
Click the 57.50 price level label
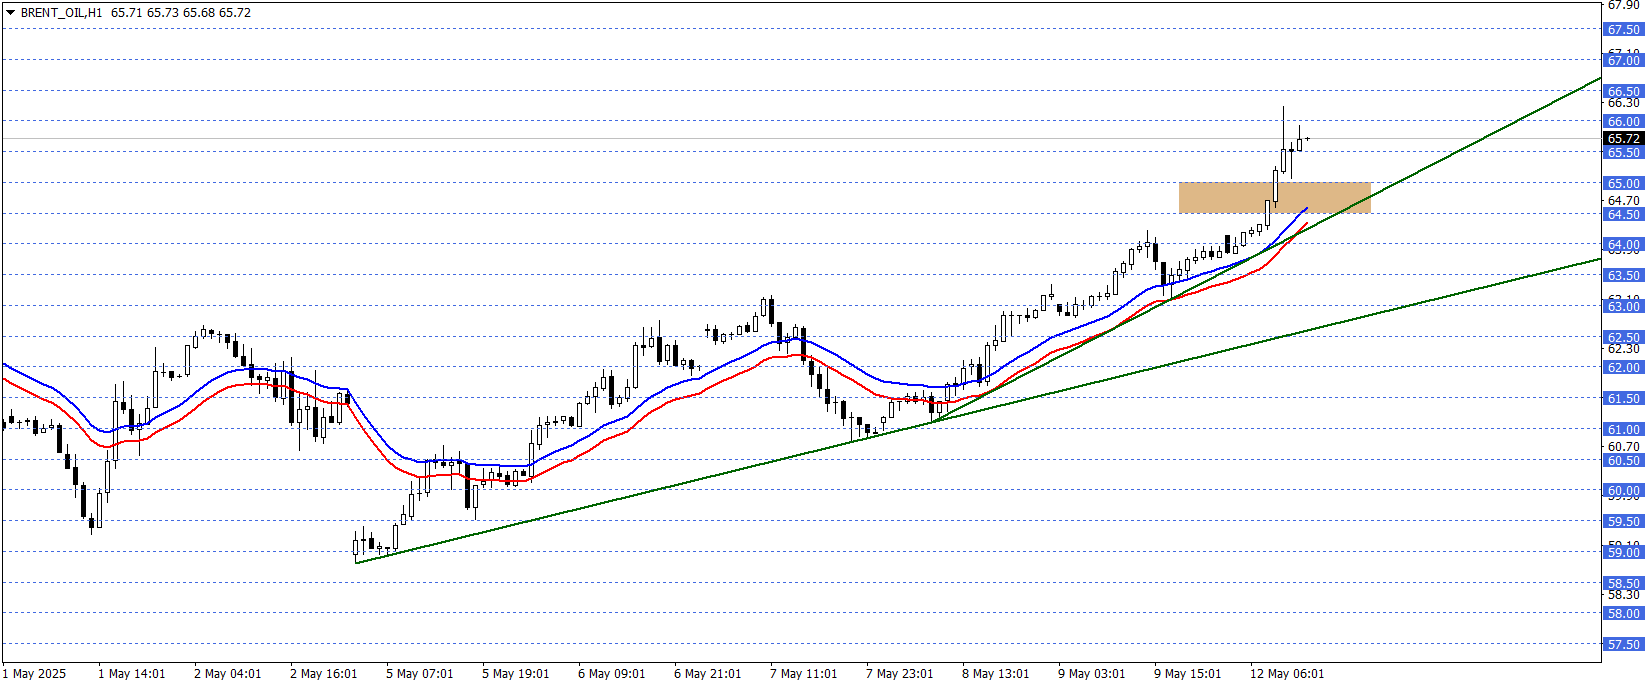coord(1623,644)
